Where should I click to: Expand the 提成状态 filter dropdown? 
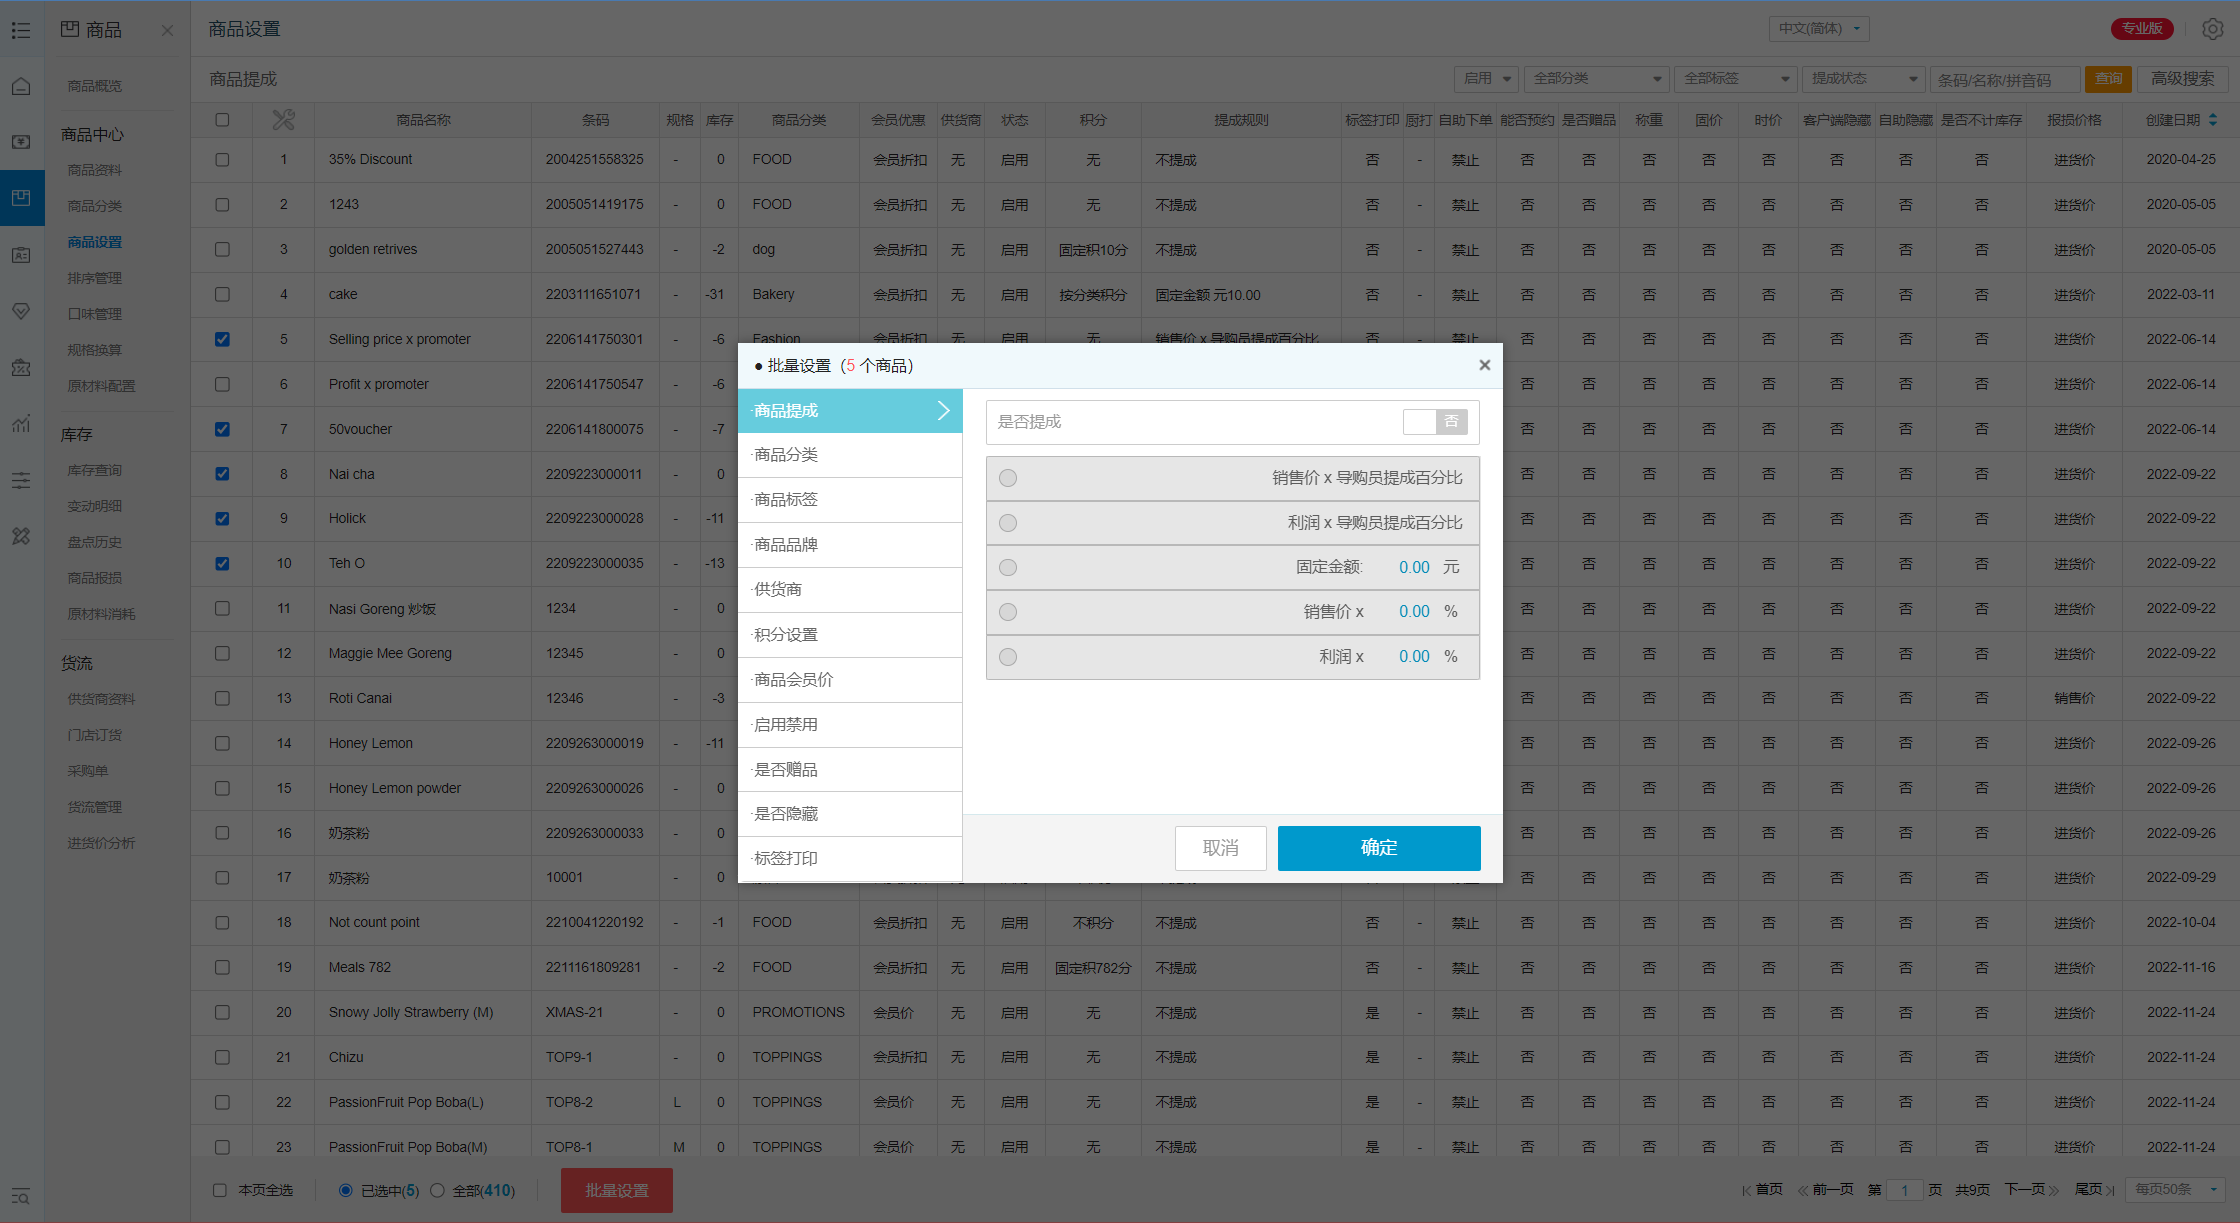pyautogui.click(x=1863, y=79)
